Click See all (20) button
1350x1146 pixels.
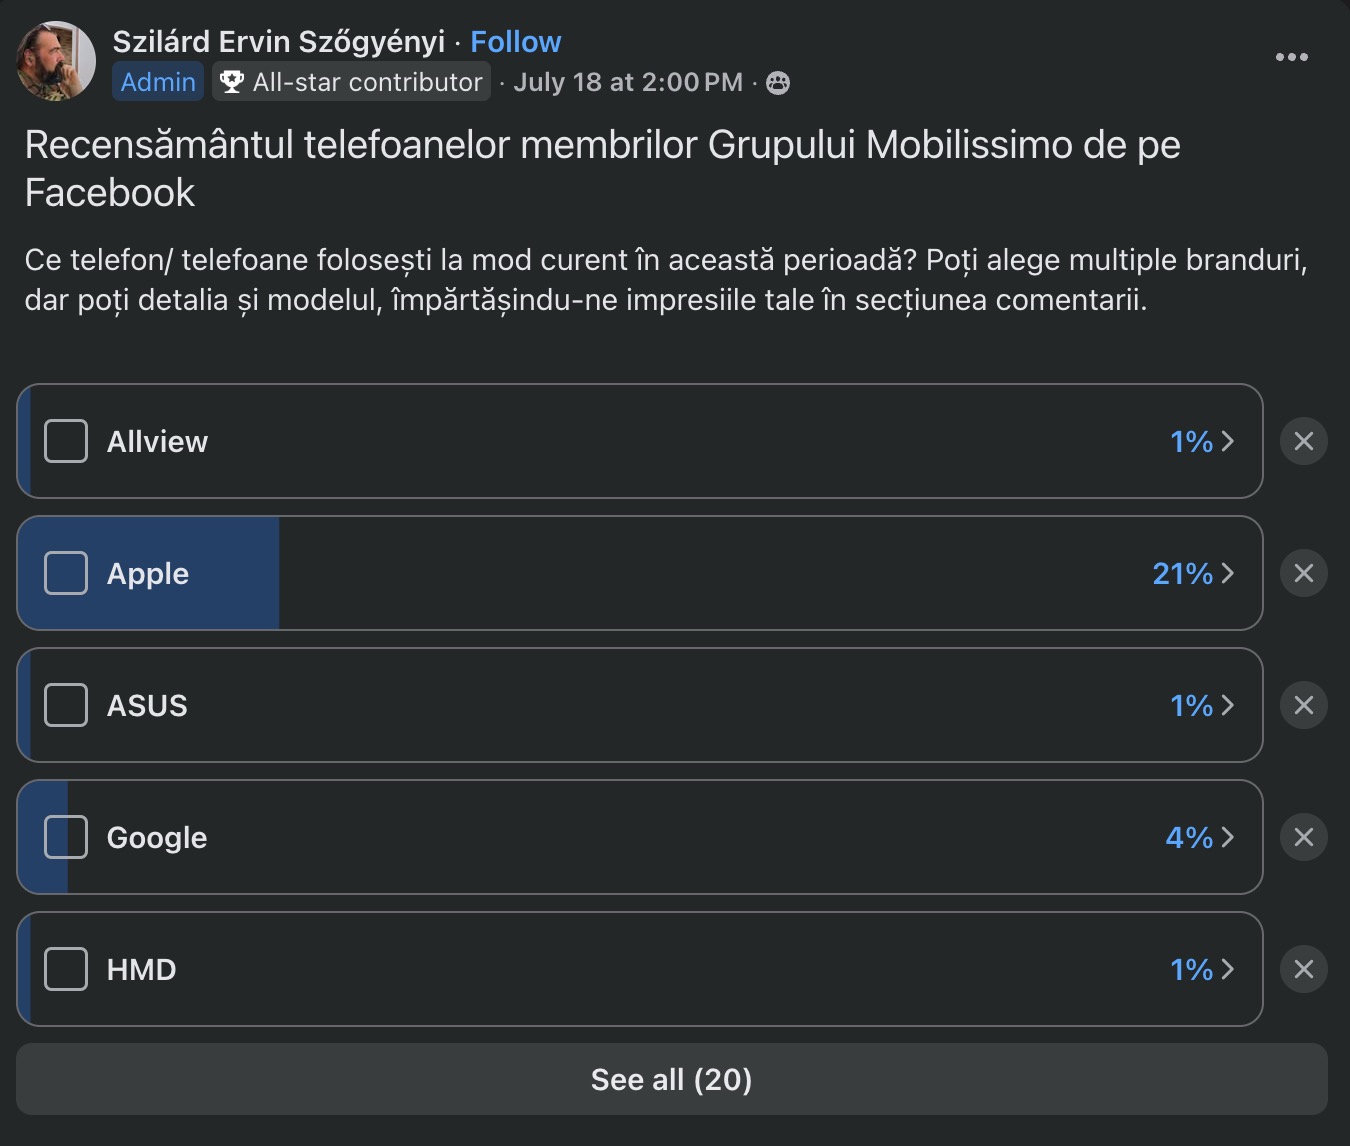point(671,1079)
